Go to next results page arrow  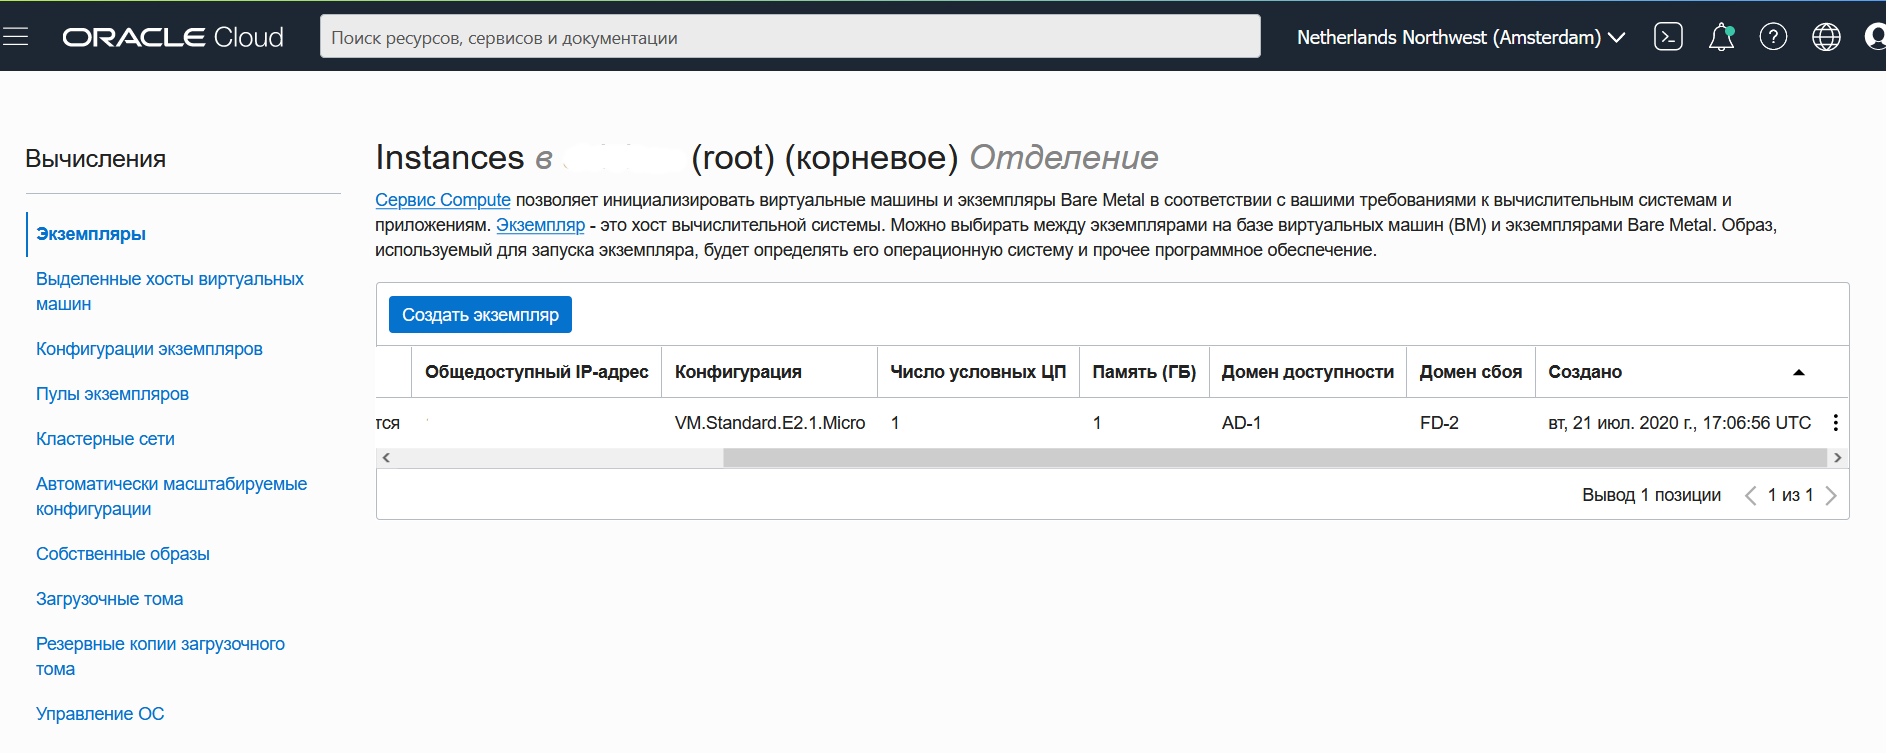[x=1831, y=495]
